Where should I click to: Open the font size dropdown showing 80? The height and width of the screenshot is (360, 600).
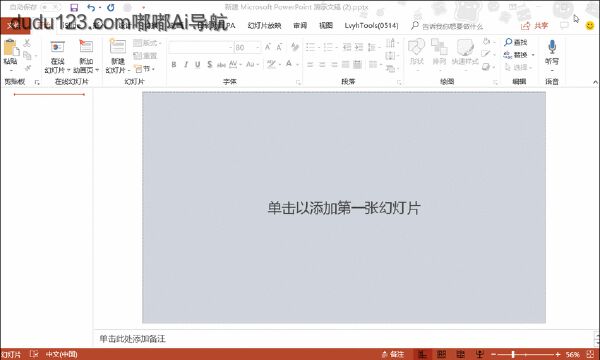tap(258, 47)
